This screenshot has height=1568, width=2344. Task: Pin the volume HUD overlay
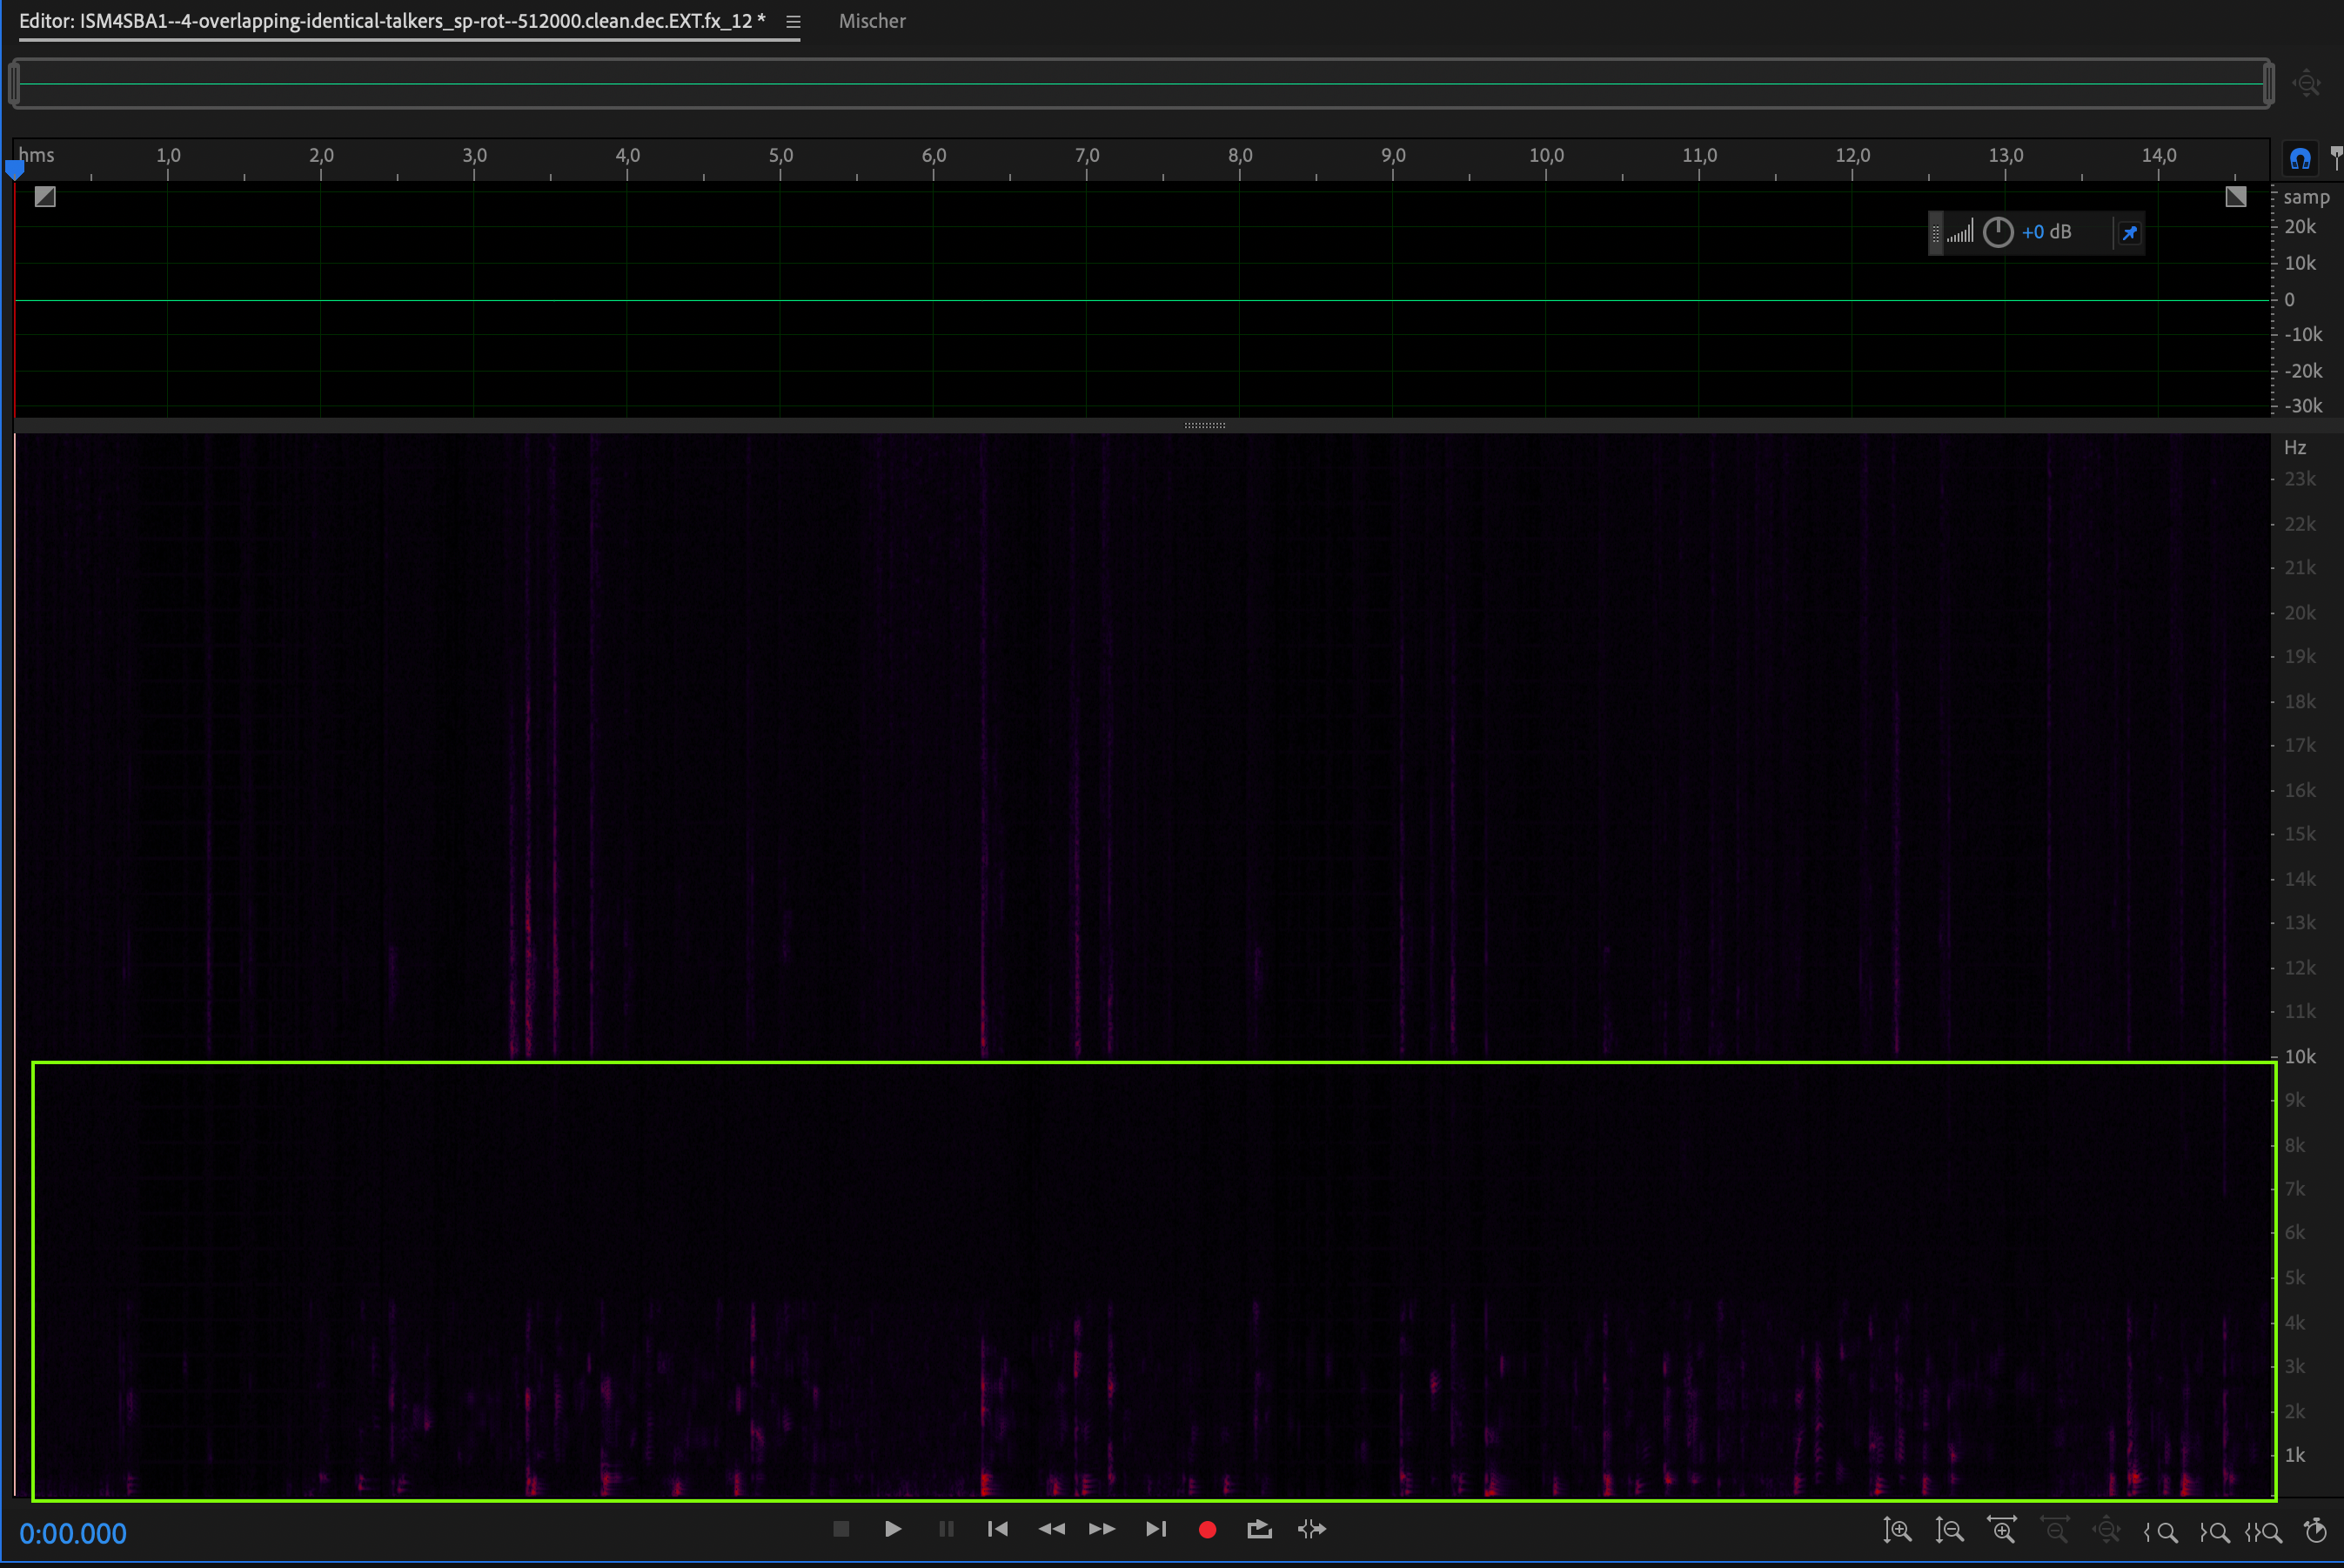coord(2130,233)
